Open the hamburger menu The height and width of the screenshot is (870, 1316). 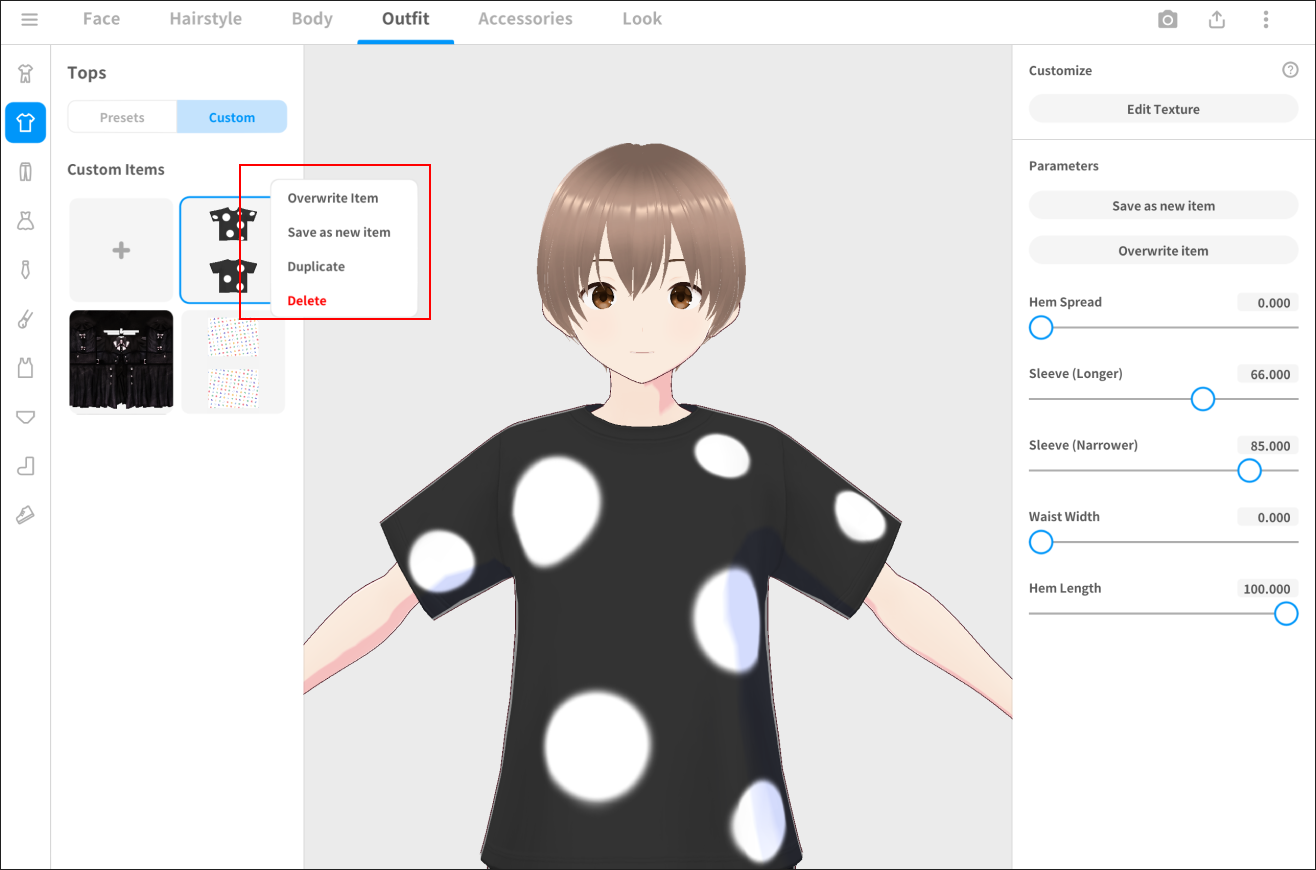point(29,20)
